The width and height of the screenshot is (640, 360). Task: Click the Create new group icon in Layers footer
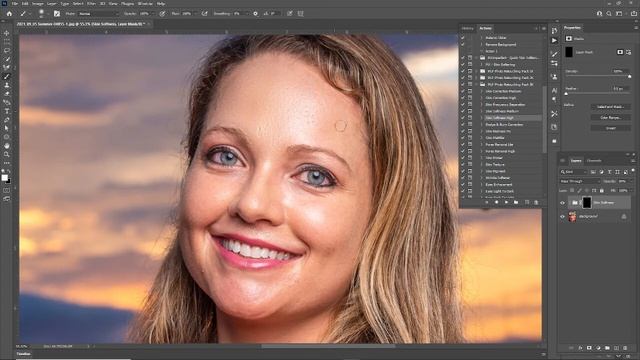point(607,348)
